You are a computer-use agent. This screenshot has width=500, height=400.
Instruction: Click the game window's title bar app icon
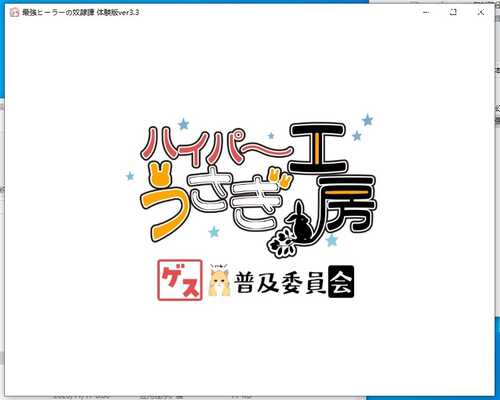14,13
